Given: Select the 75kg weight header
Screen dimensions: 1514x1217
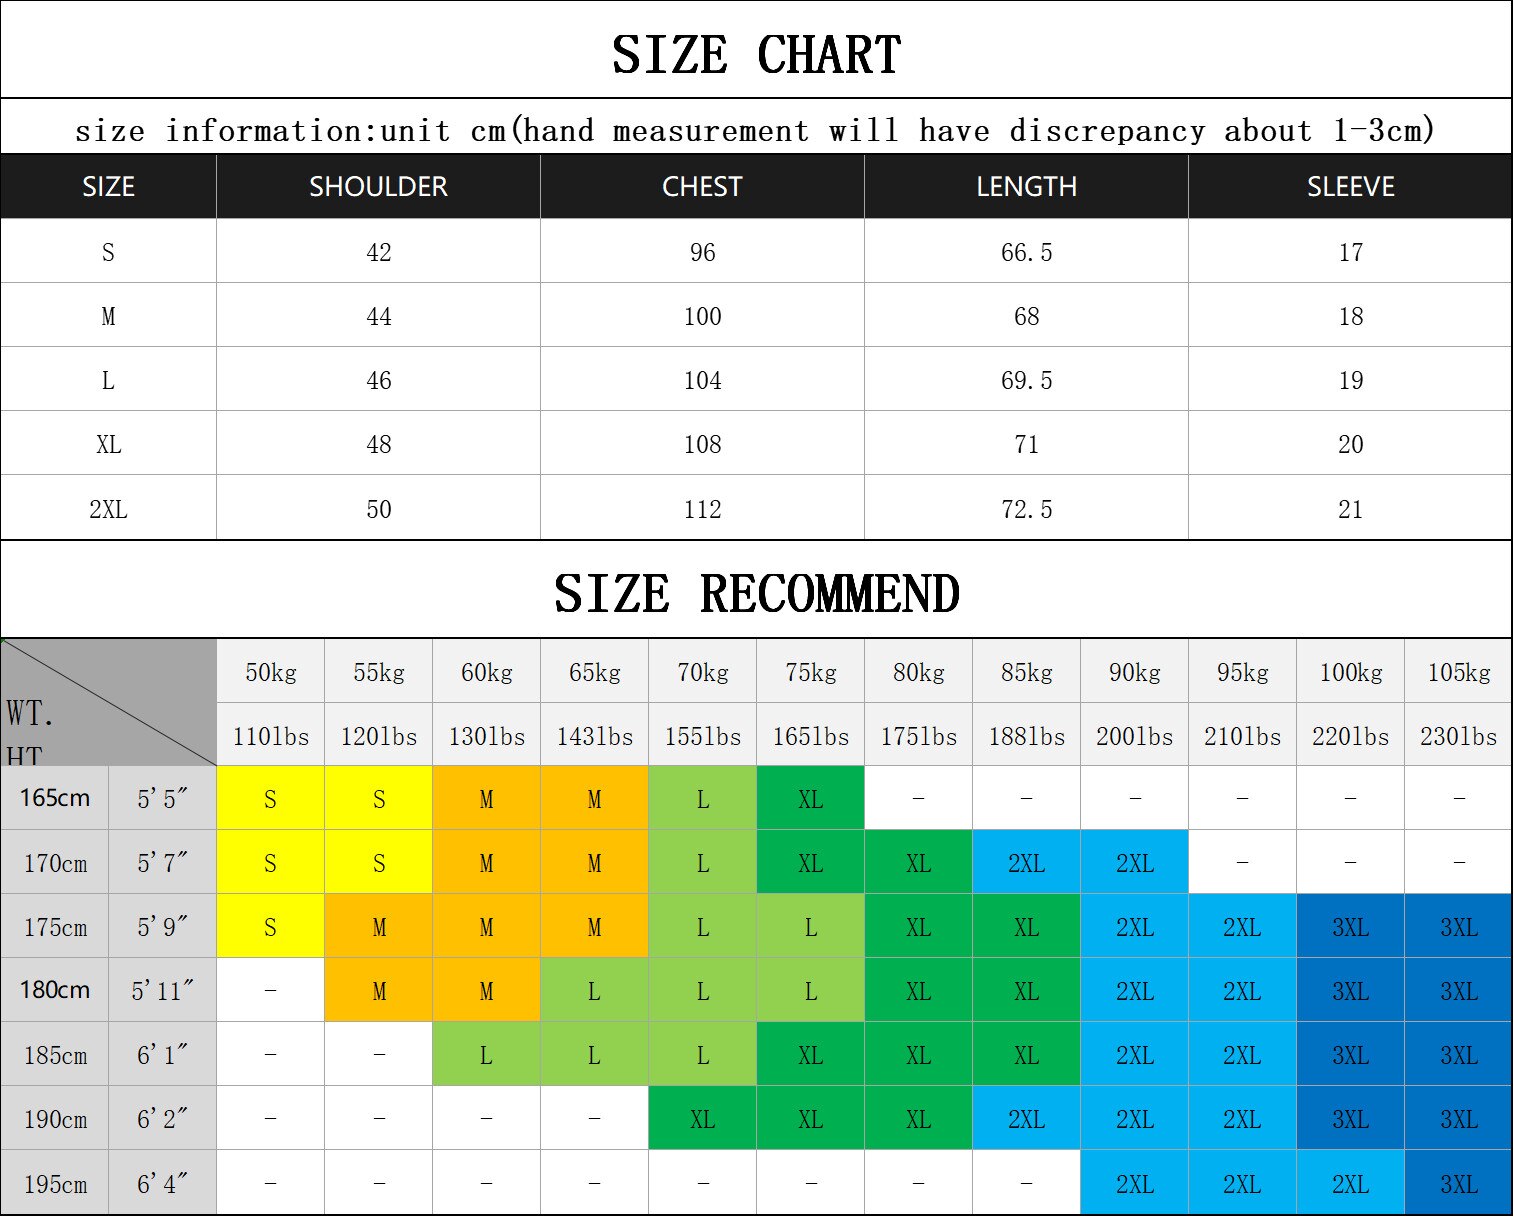Looking at the screenshot, I should (810, 672).
